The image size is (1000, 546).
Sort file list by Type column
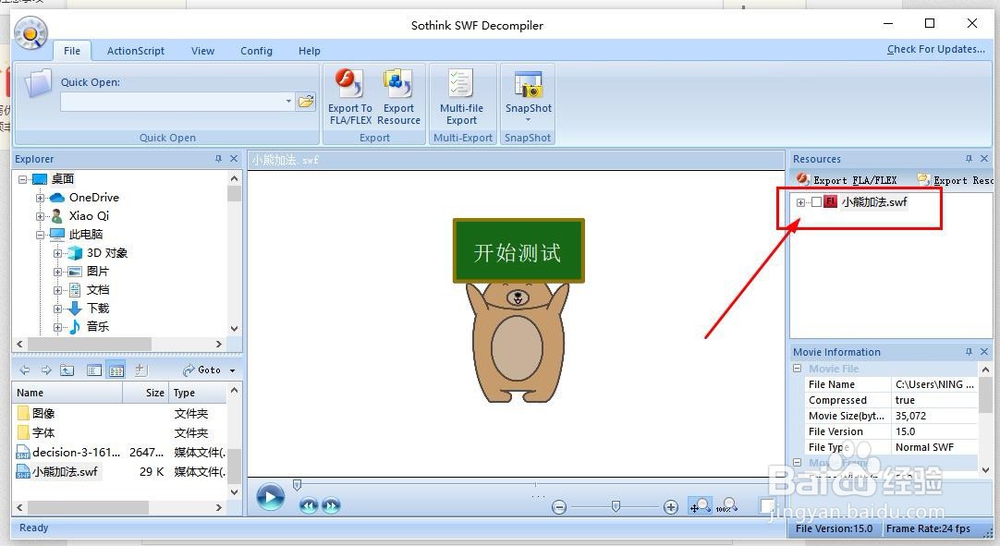click(x=198, y=393)
